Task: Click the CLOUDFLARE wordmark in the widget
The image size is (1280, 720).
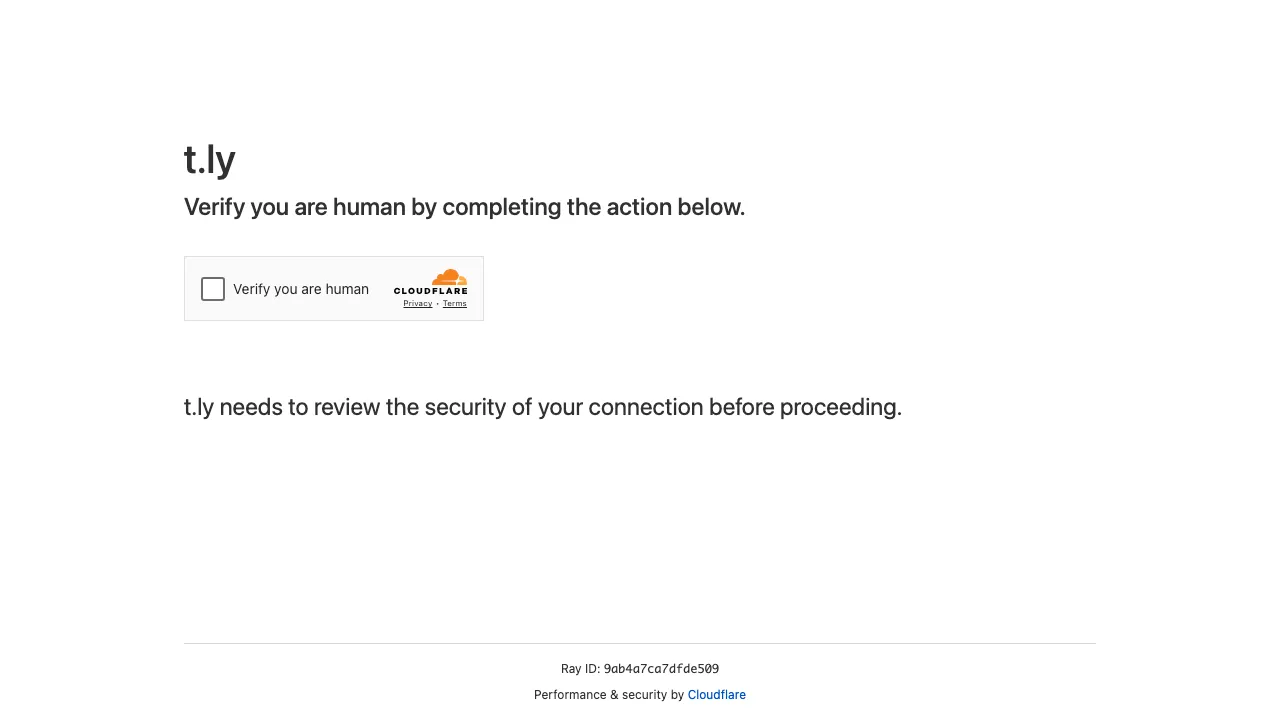Action: pyautogui.click(x=430, y=291)
